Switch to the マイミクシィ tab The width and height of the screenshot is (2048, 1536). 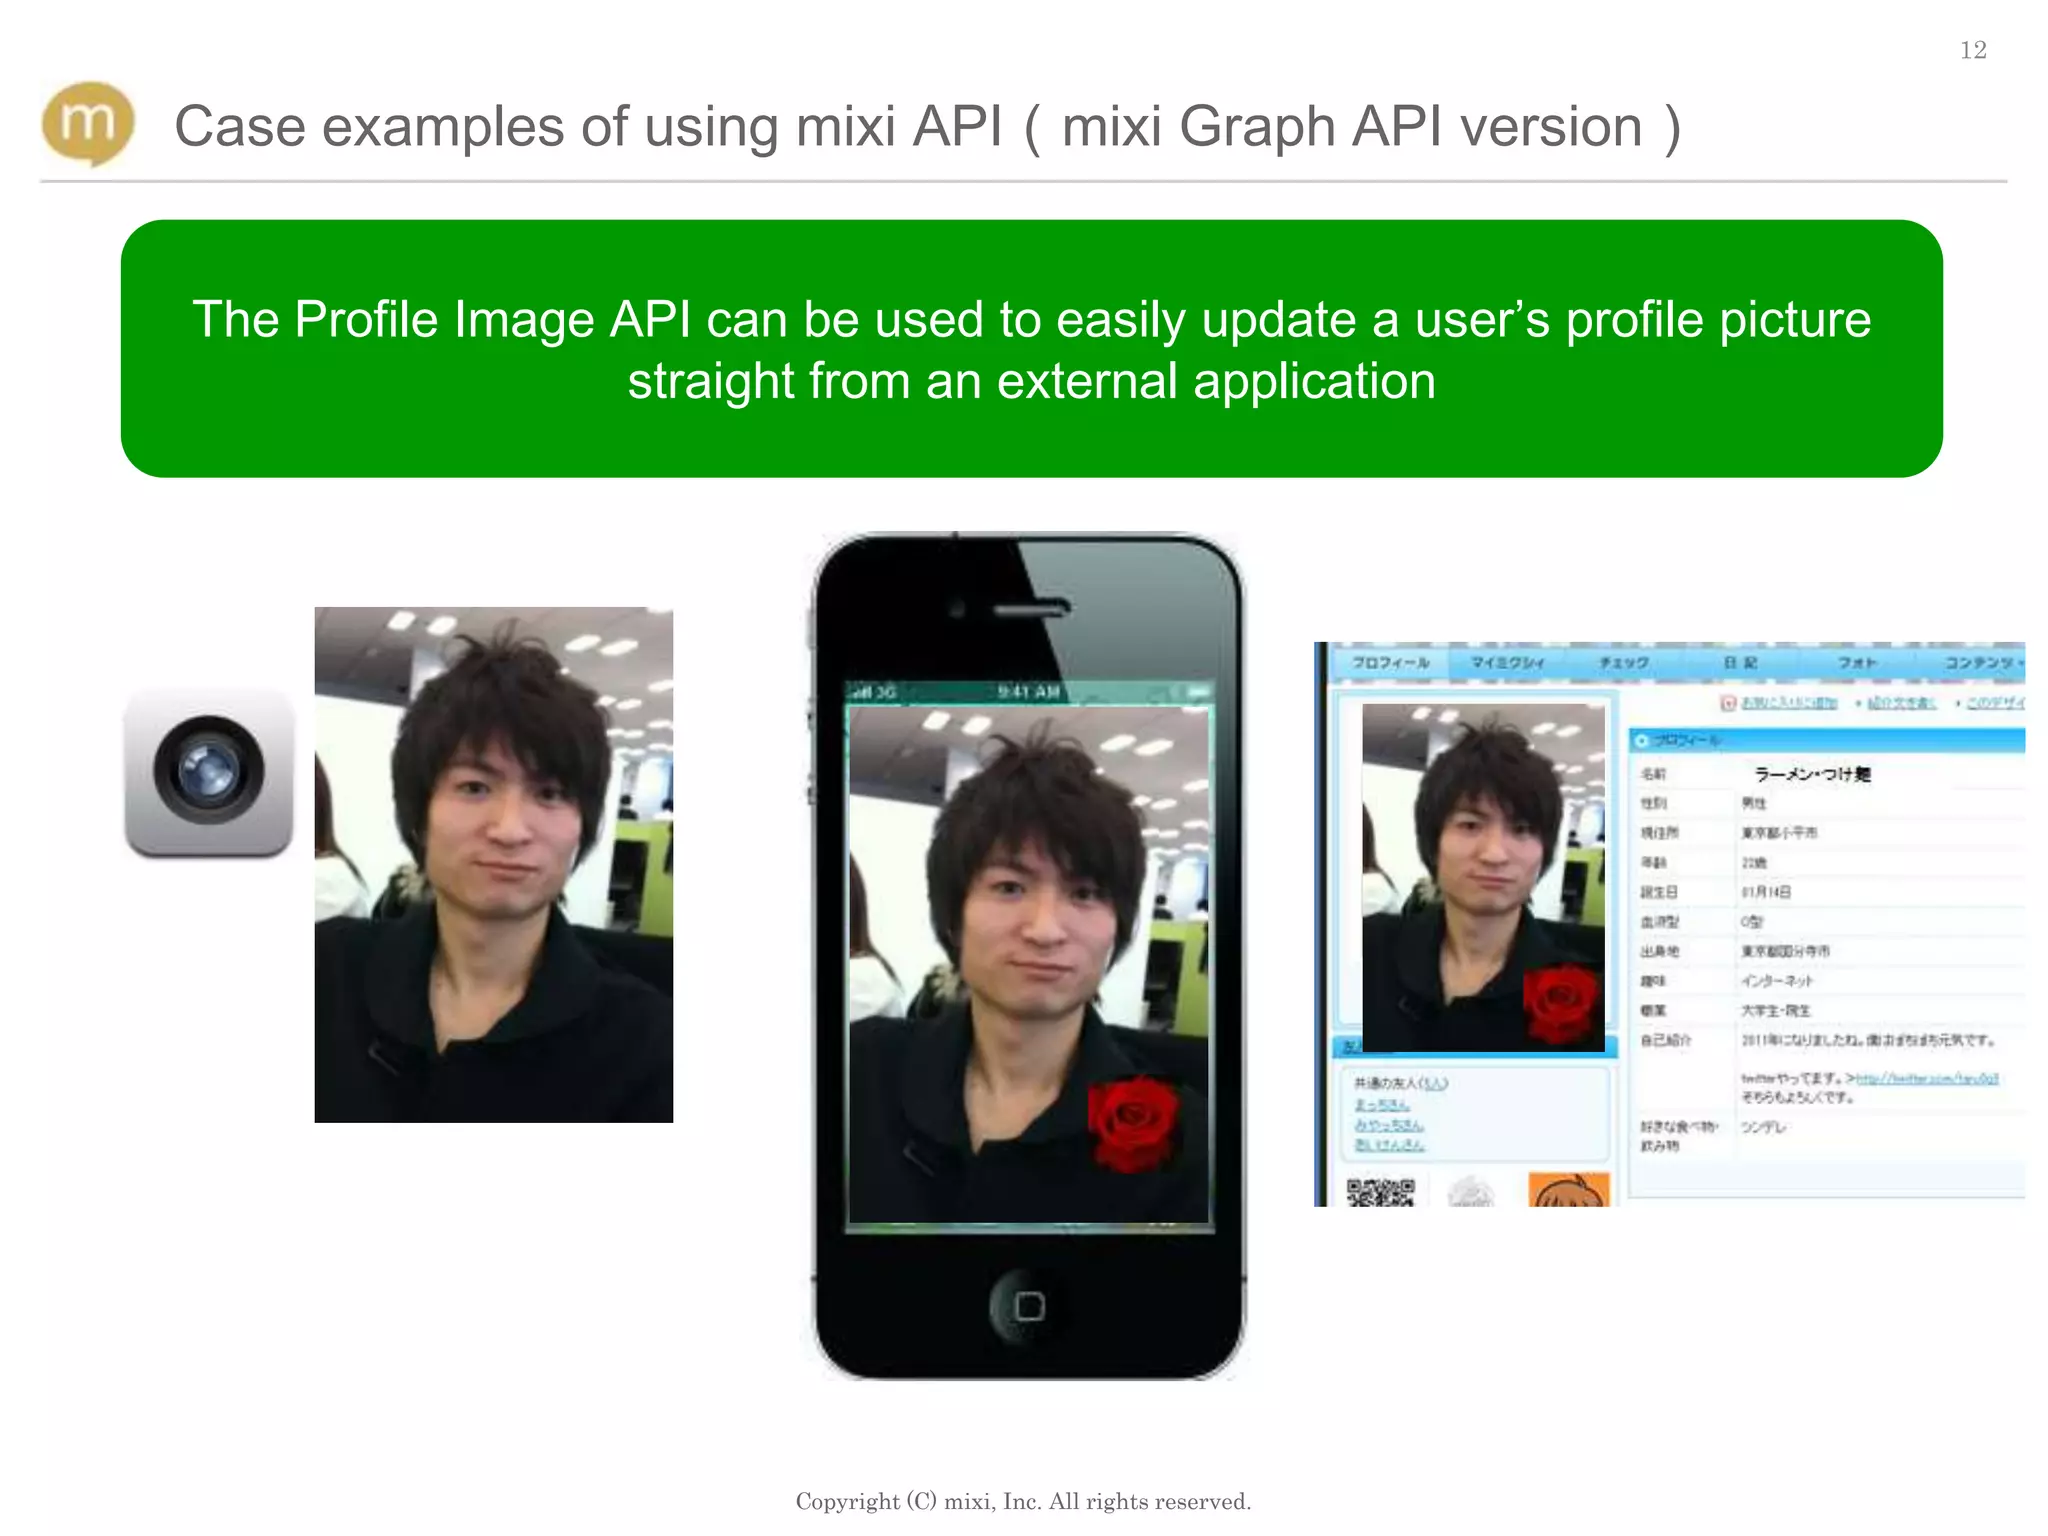1507,663
